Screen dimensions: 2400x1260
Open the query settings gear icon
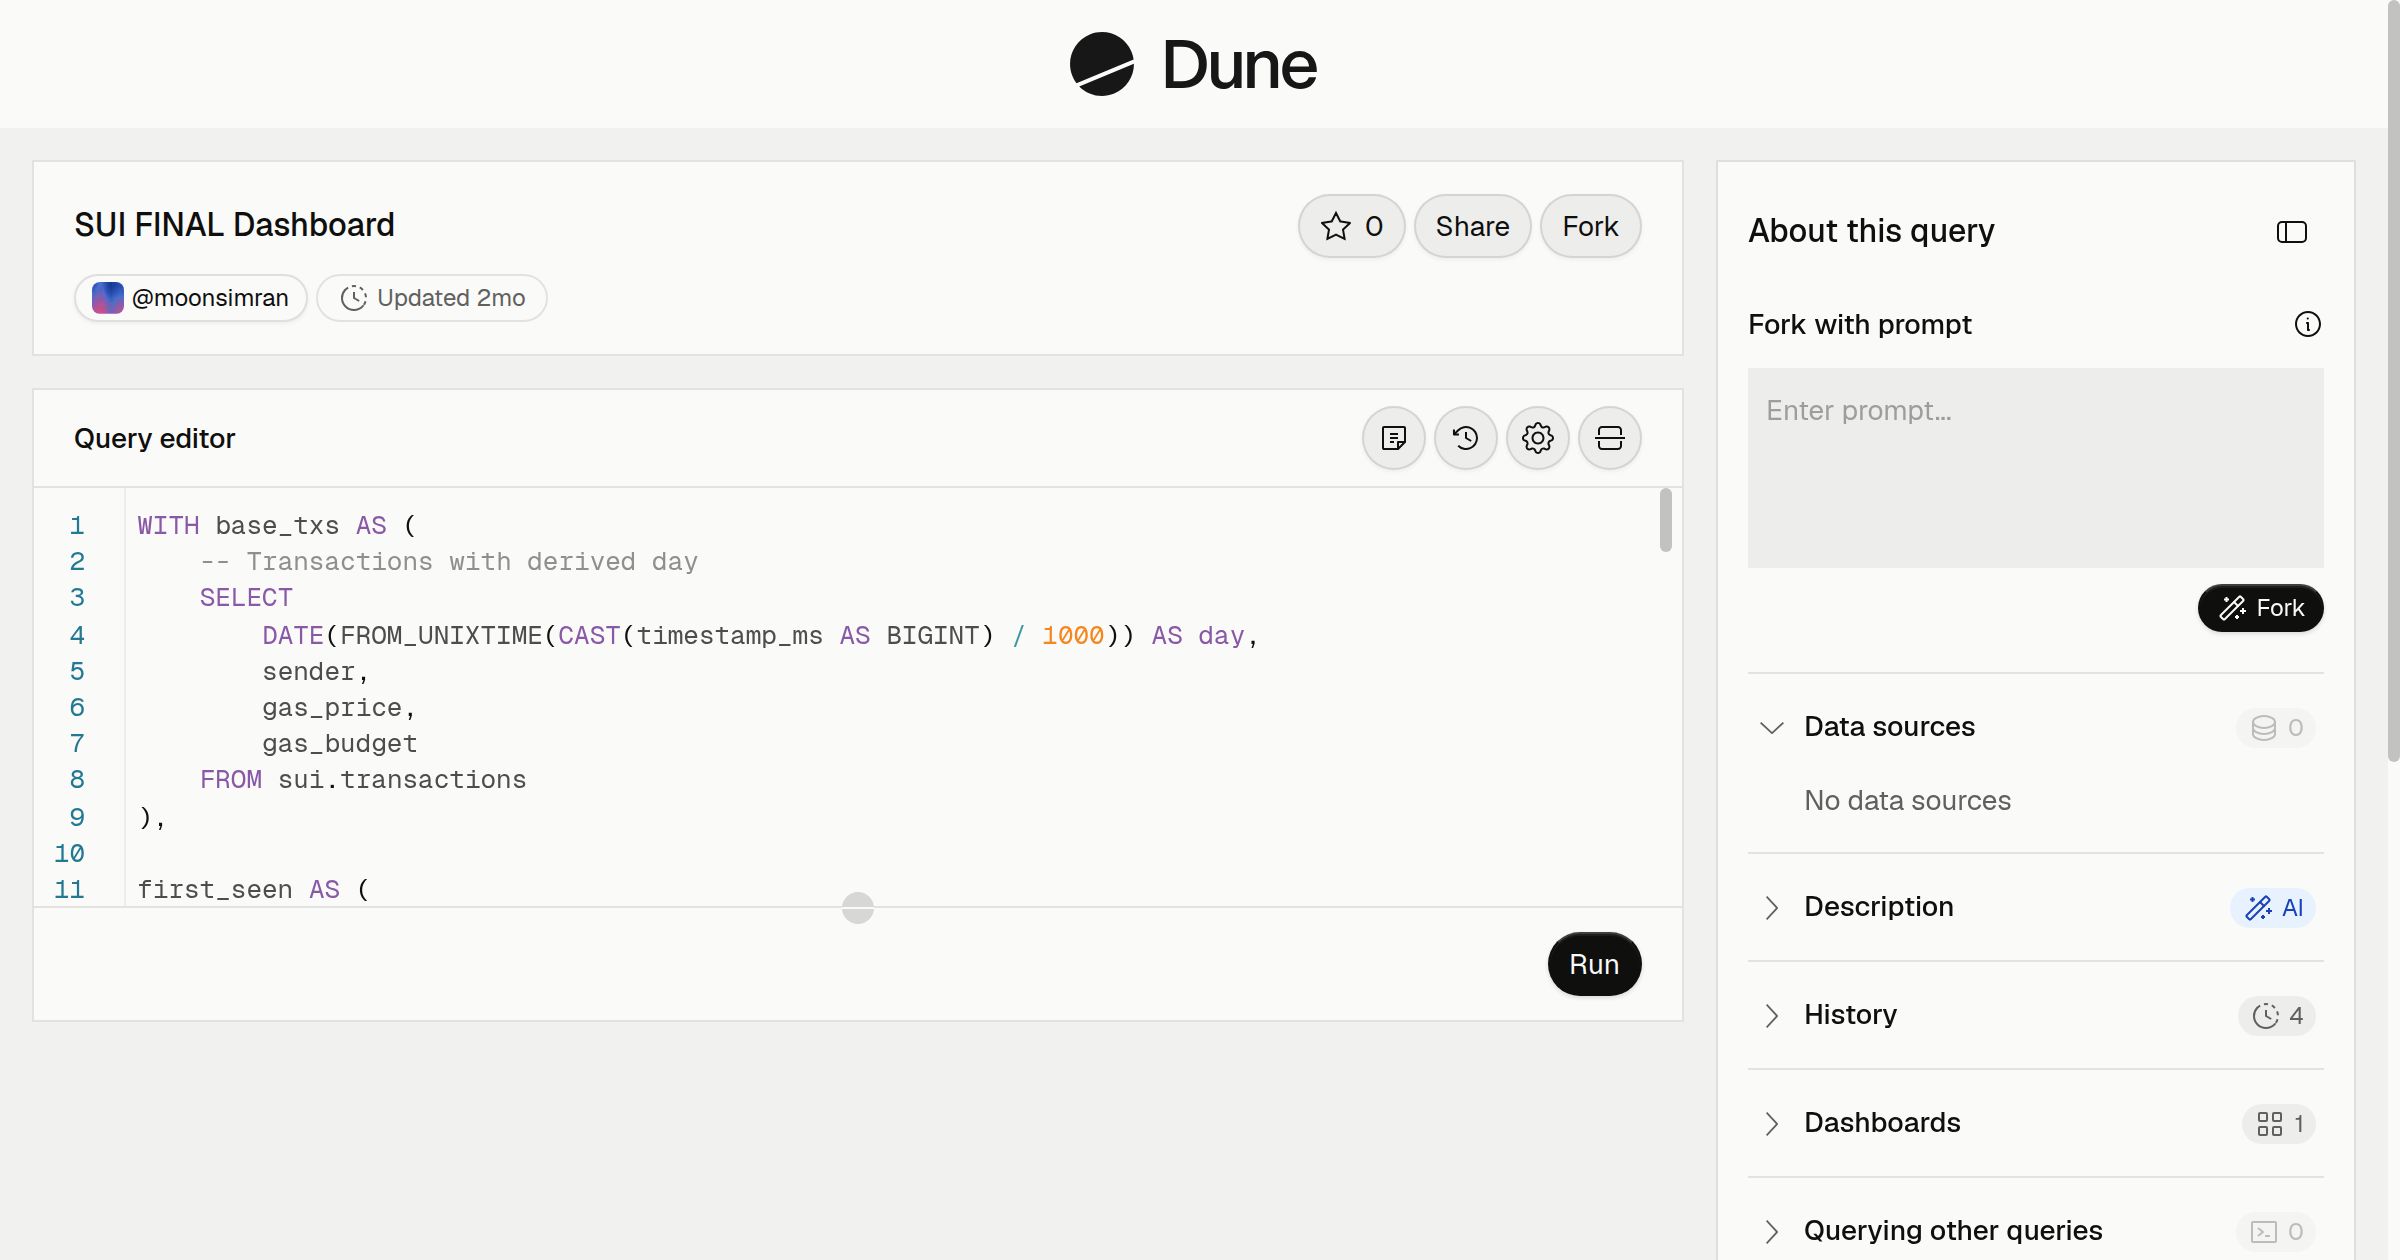point(1538,438)
